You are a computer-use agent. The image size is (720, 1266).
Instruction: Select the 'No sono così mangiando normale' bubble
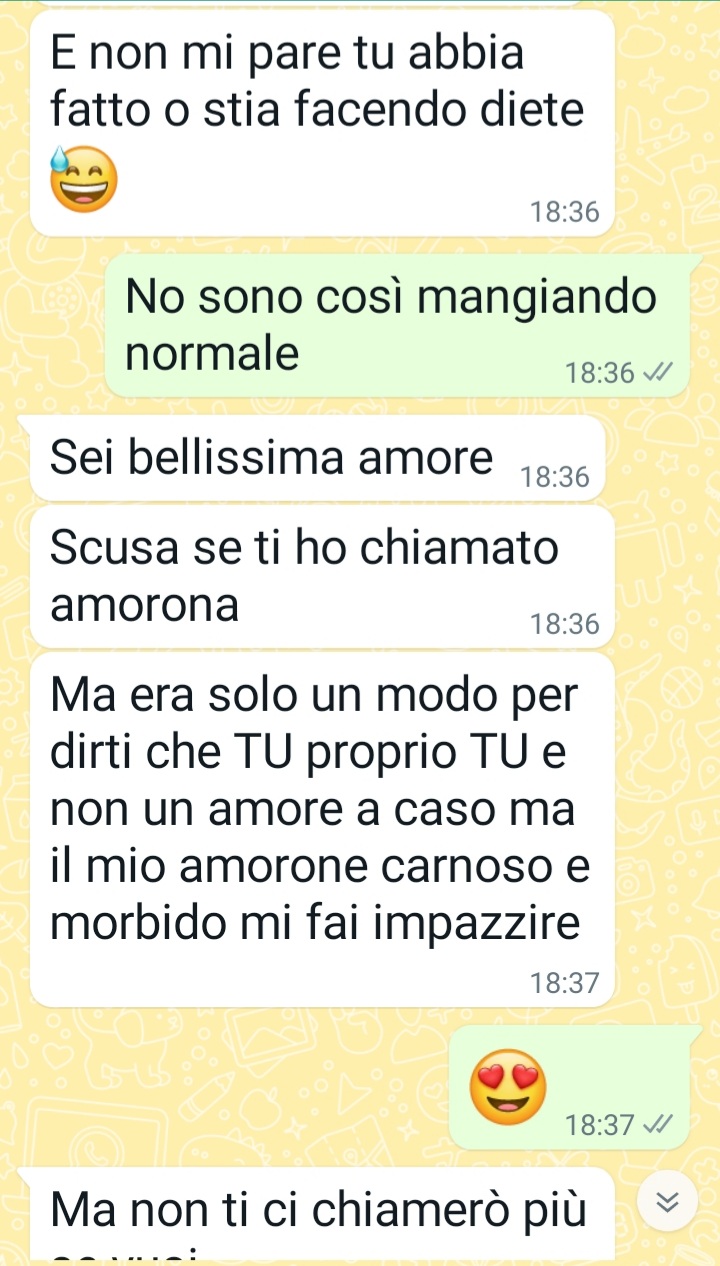(404, 325)
